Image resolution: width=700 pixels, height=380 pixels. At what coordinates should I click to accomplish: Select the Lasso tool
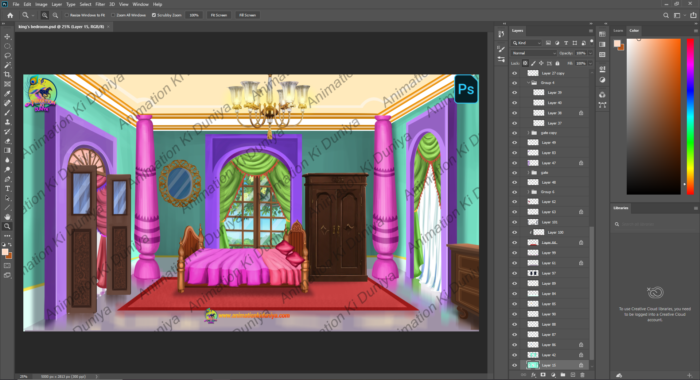[7, 56]
